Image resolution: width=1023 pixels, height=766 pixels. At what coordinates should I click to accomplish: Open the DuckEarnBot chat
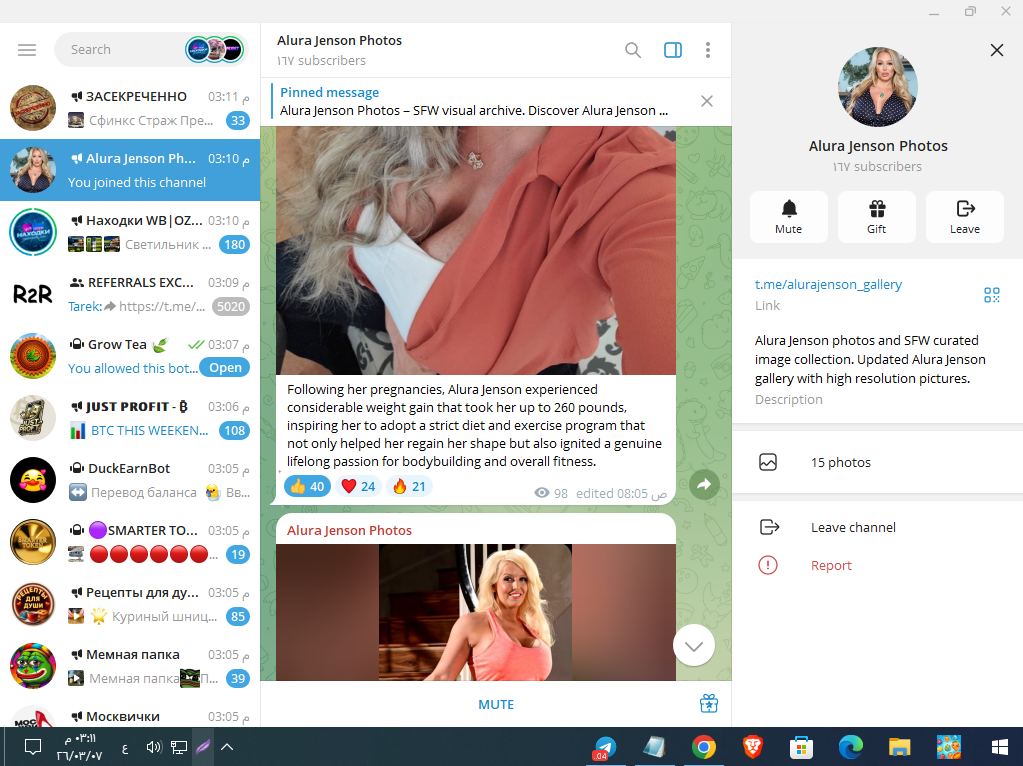click(130, 480)
